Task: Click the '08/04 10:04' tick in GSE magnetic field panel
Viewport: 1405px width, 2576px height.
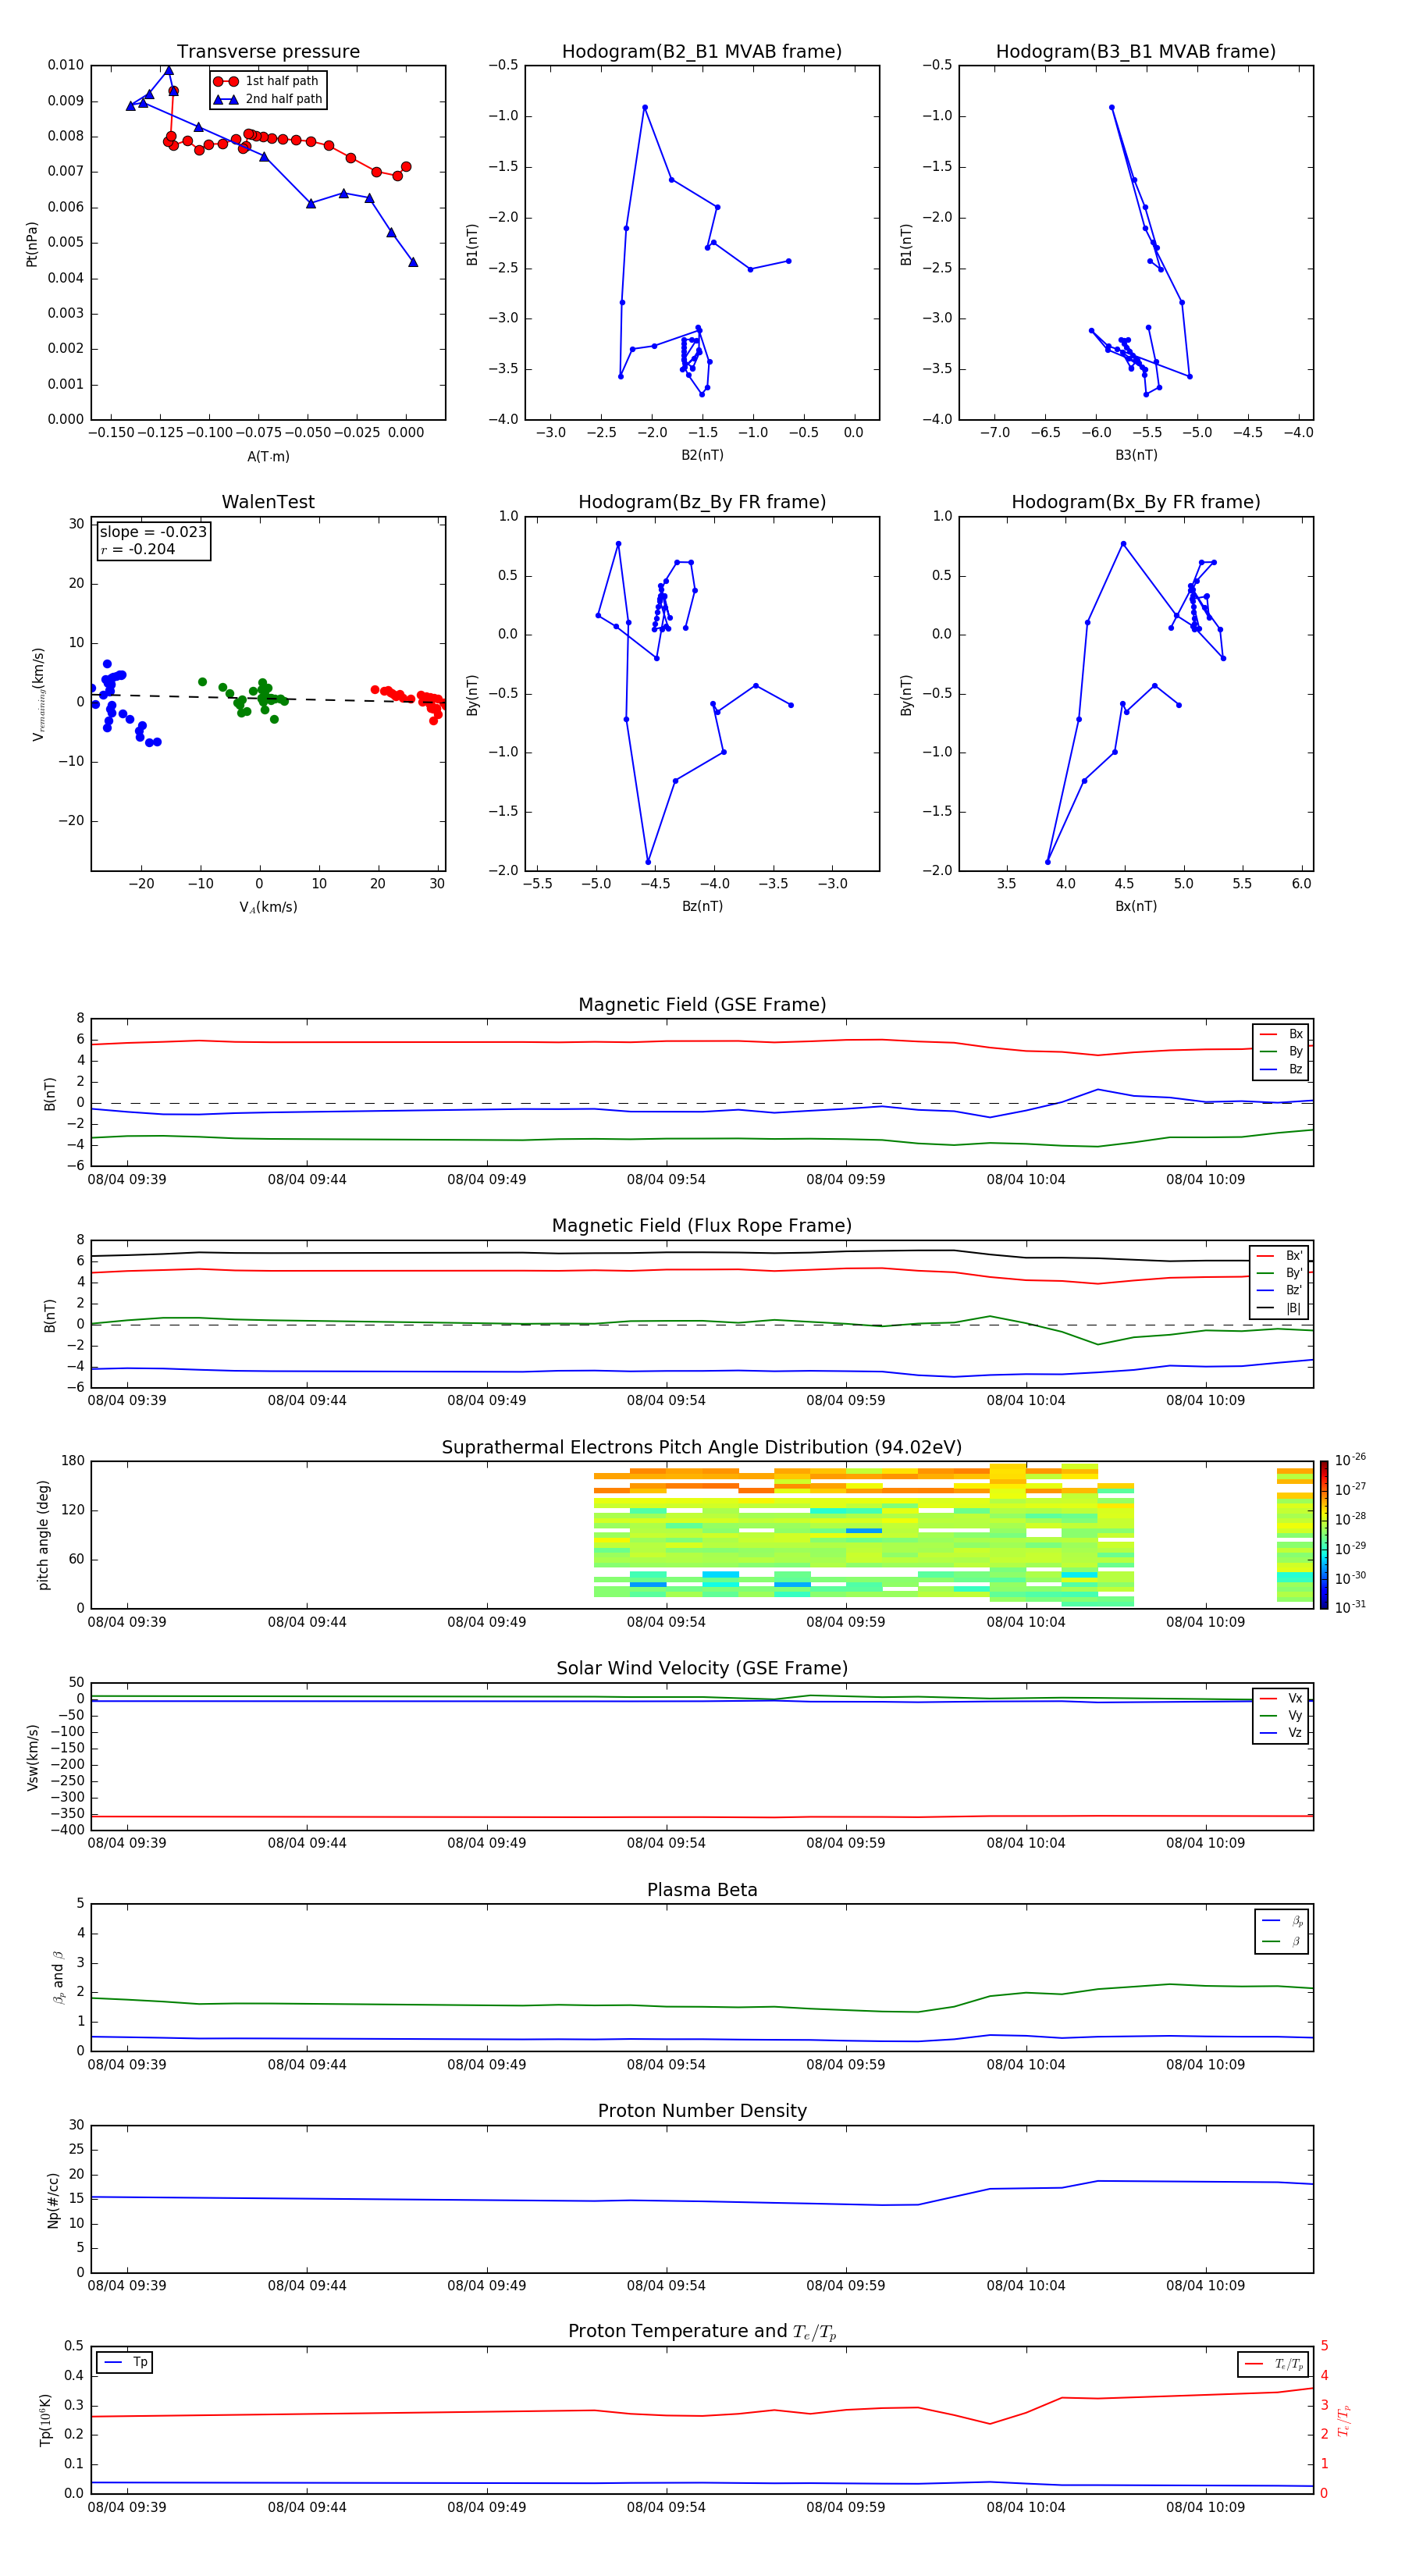Action: point(1025,1180)
